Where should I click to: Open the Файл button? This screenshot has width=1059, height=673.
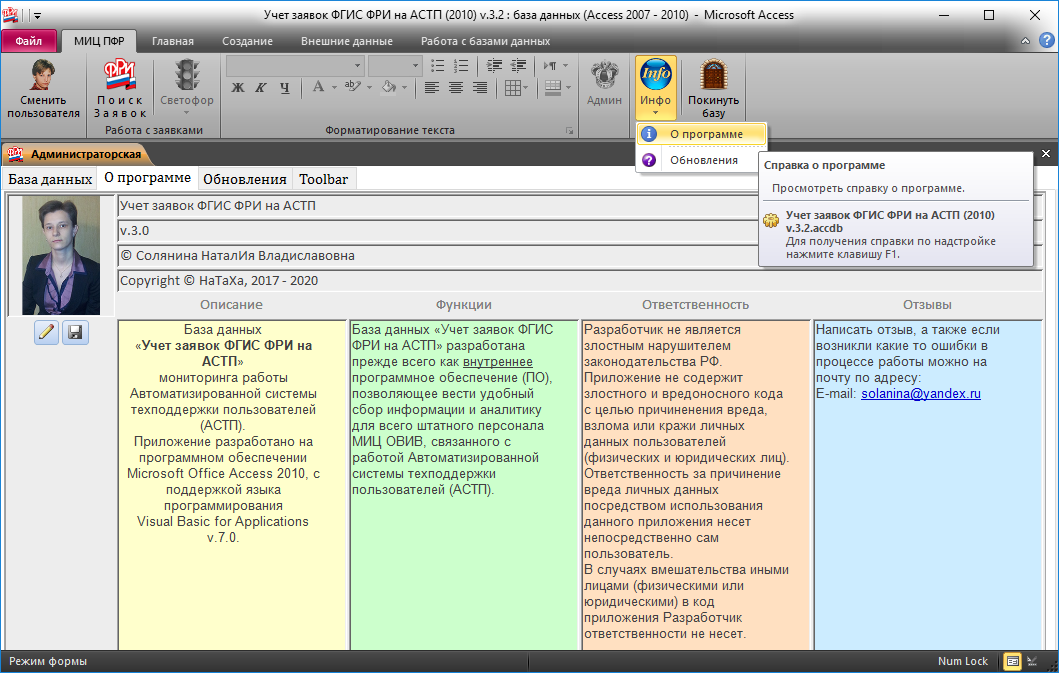[x=29, y=41]
